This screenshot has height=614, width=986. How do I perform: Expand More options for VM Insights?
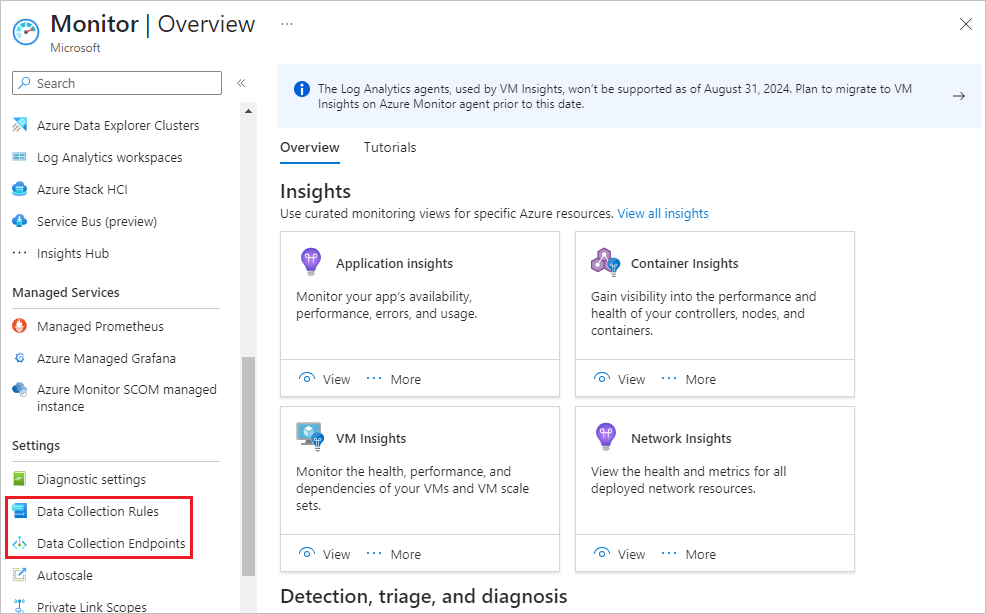[394, 554]
